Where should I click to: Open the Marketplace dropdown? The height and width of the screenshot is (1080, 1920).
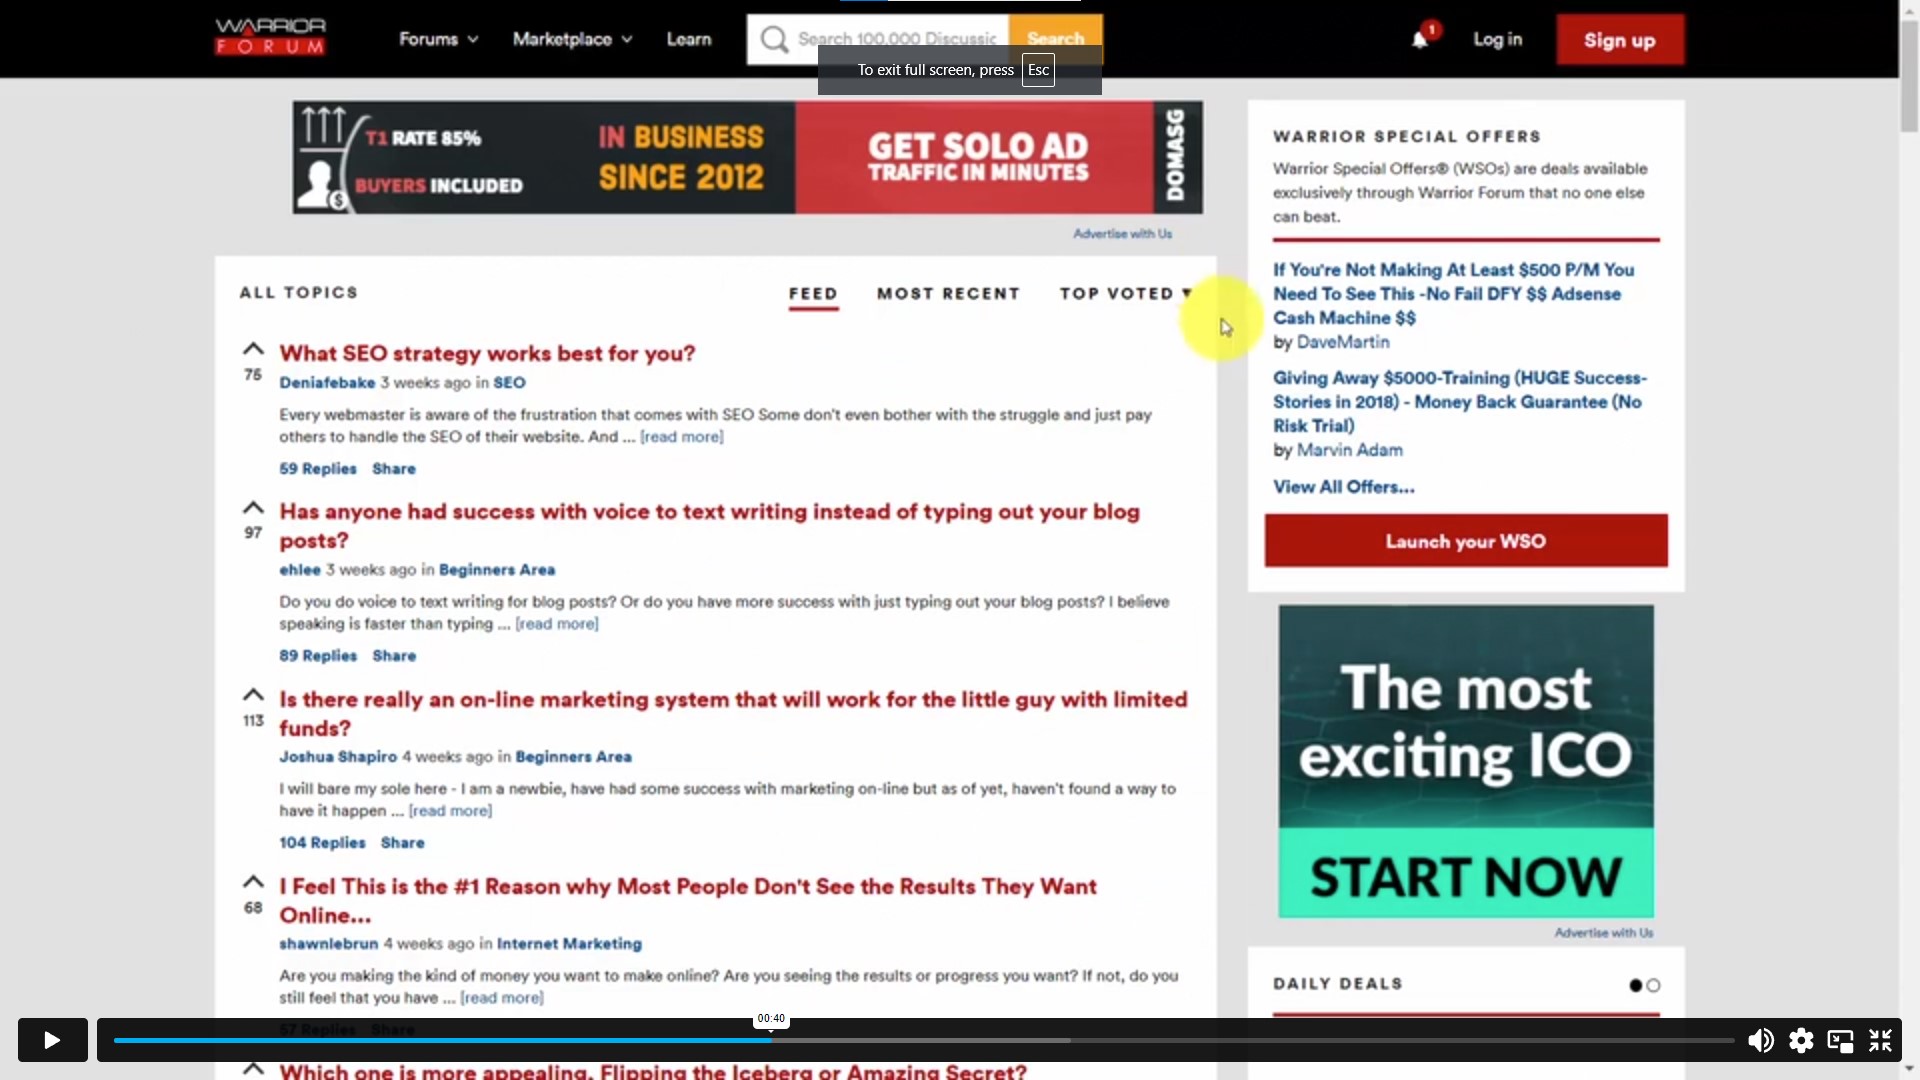(570, 39)
